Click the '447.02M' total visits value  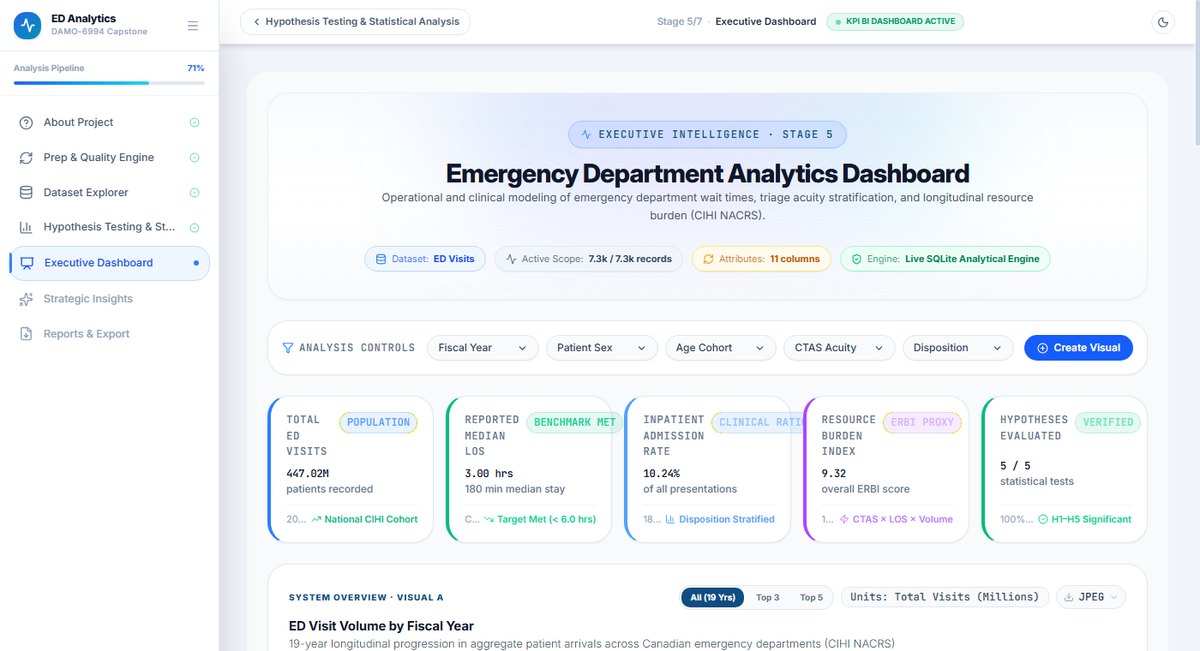310,473
